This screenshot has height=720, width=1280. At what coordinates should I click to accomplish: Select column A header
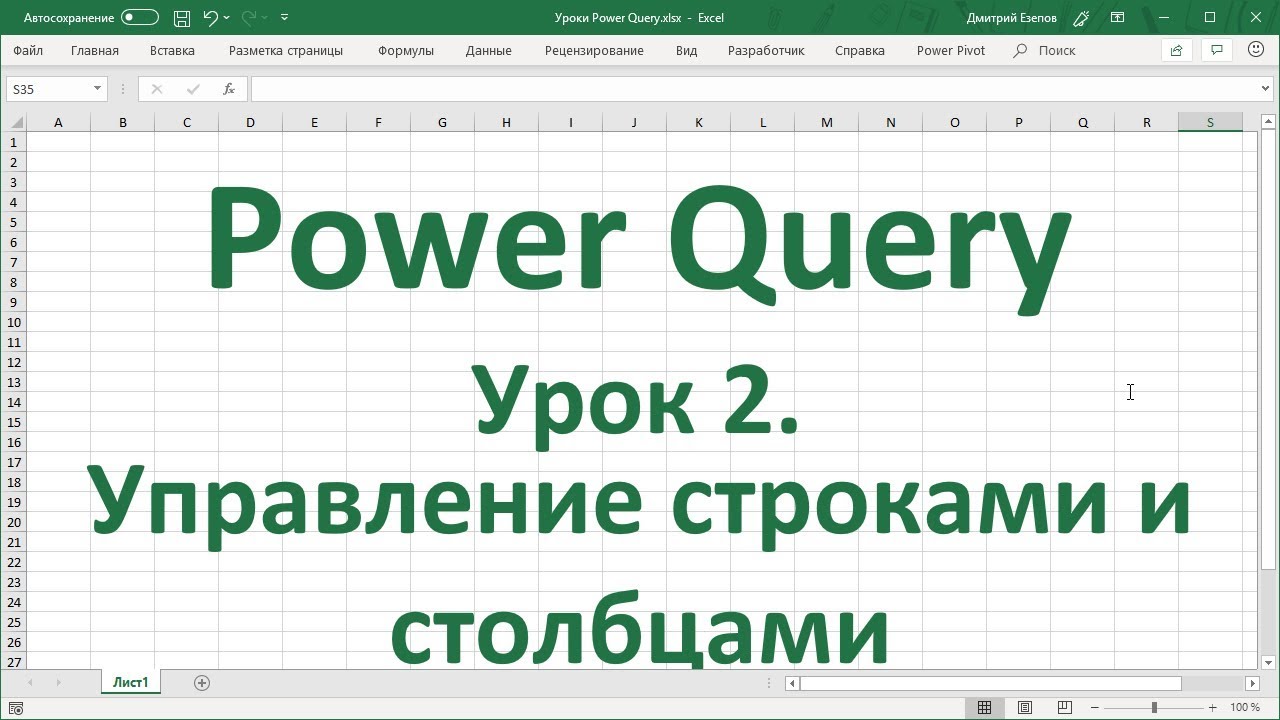(x=58, y=123)
